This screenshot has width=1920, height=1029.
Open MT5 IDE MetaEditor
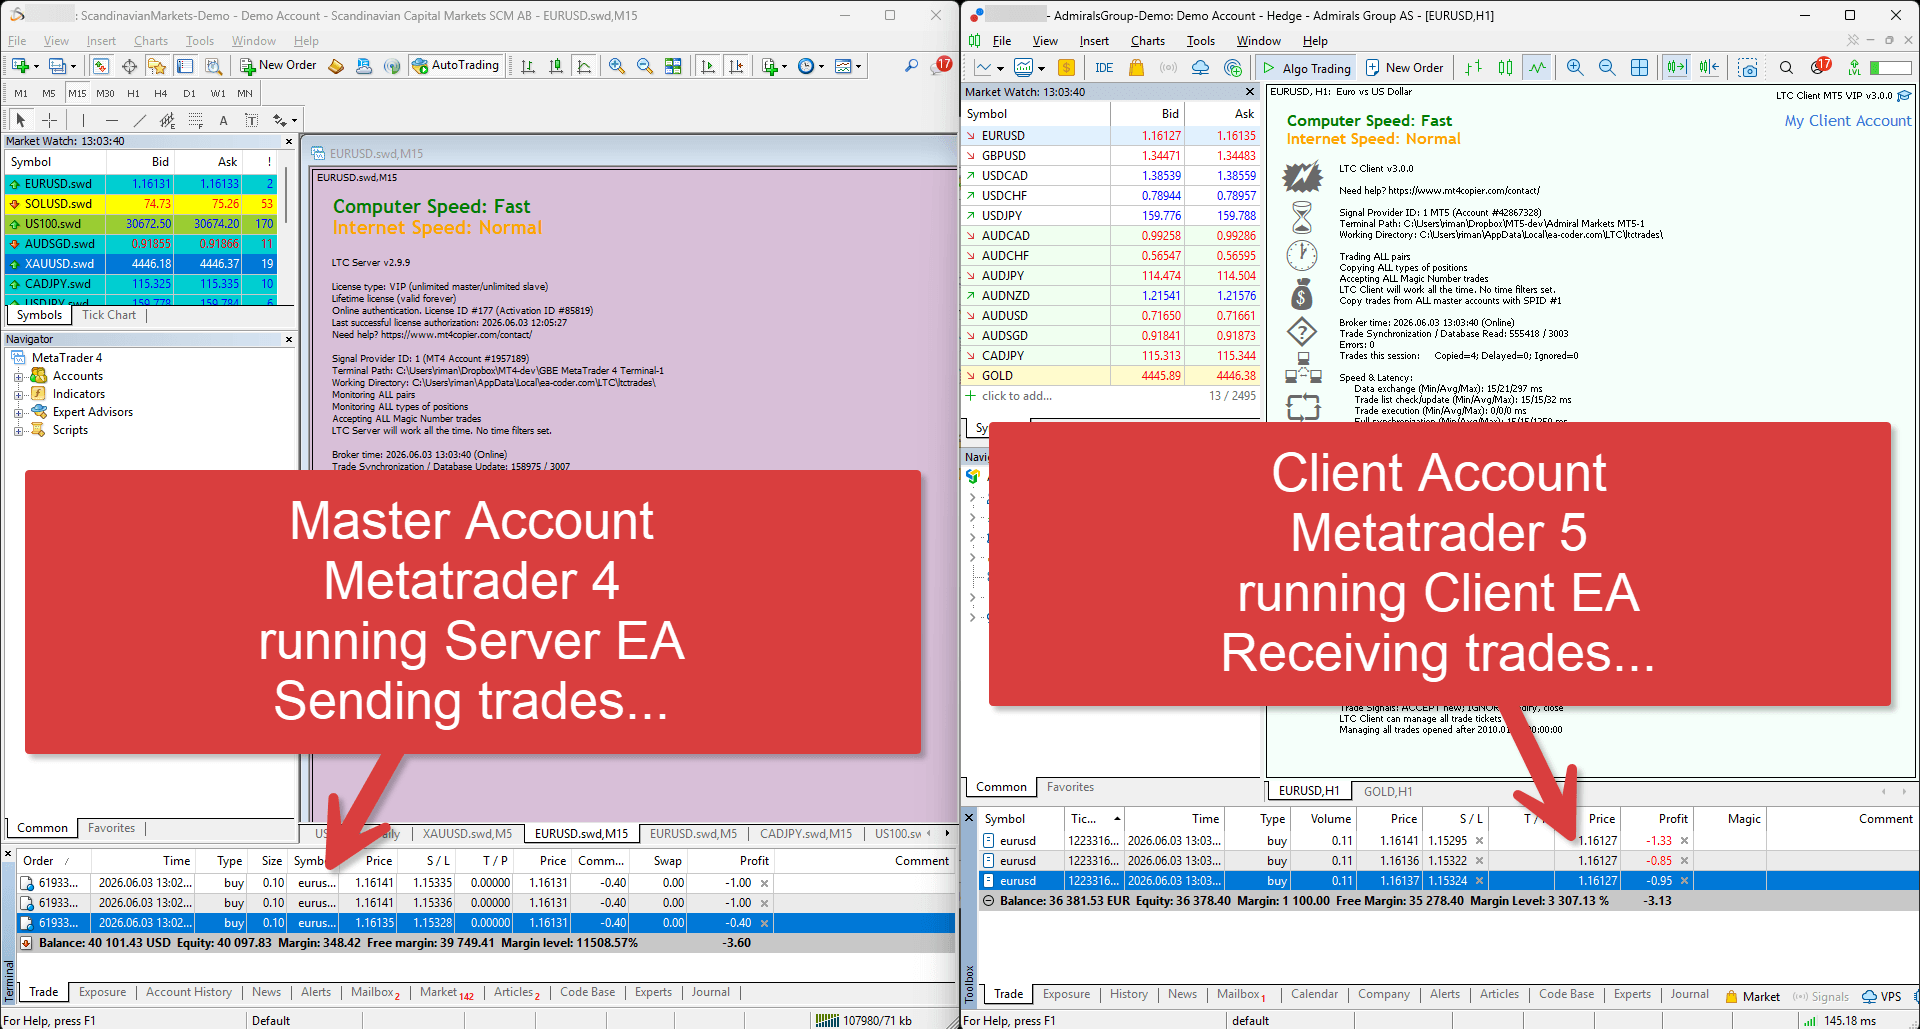coord(1104,68)
